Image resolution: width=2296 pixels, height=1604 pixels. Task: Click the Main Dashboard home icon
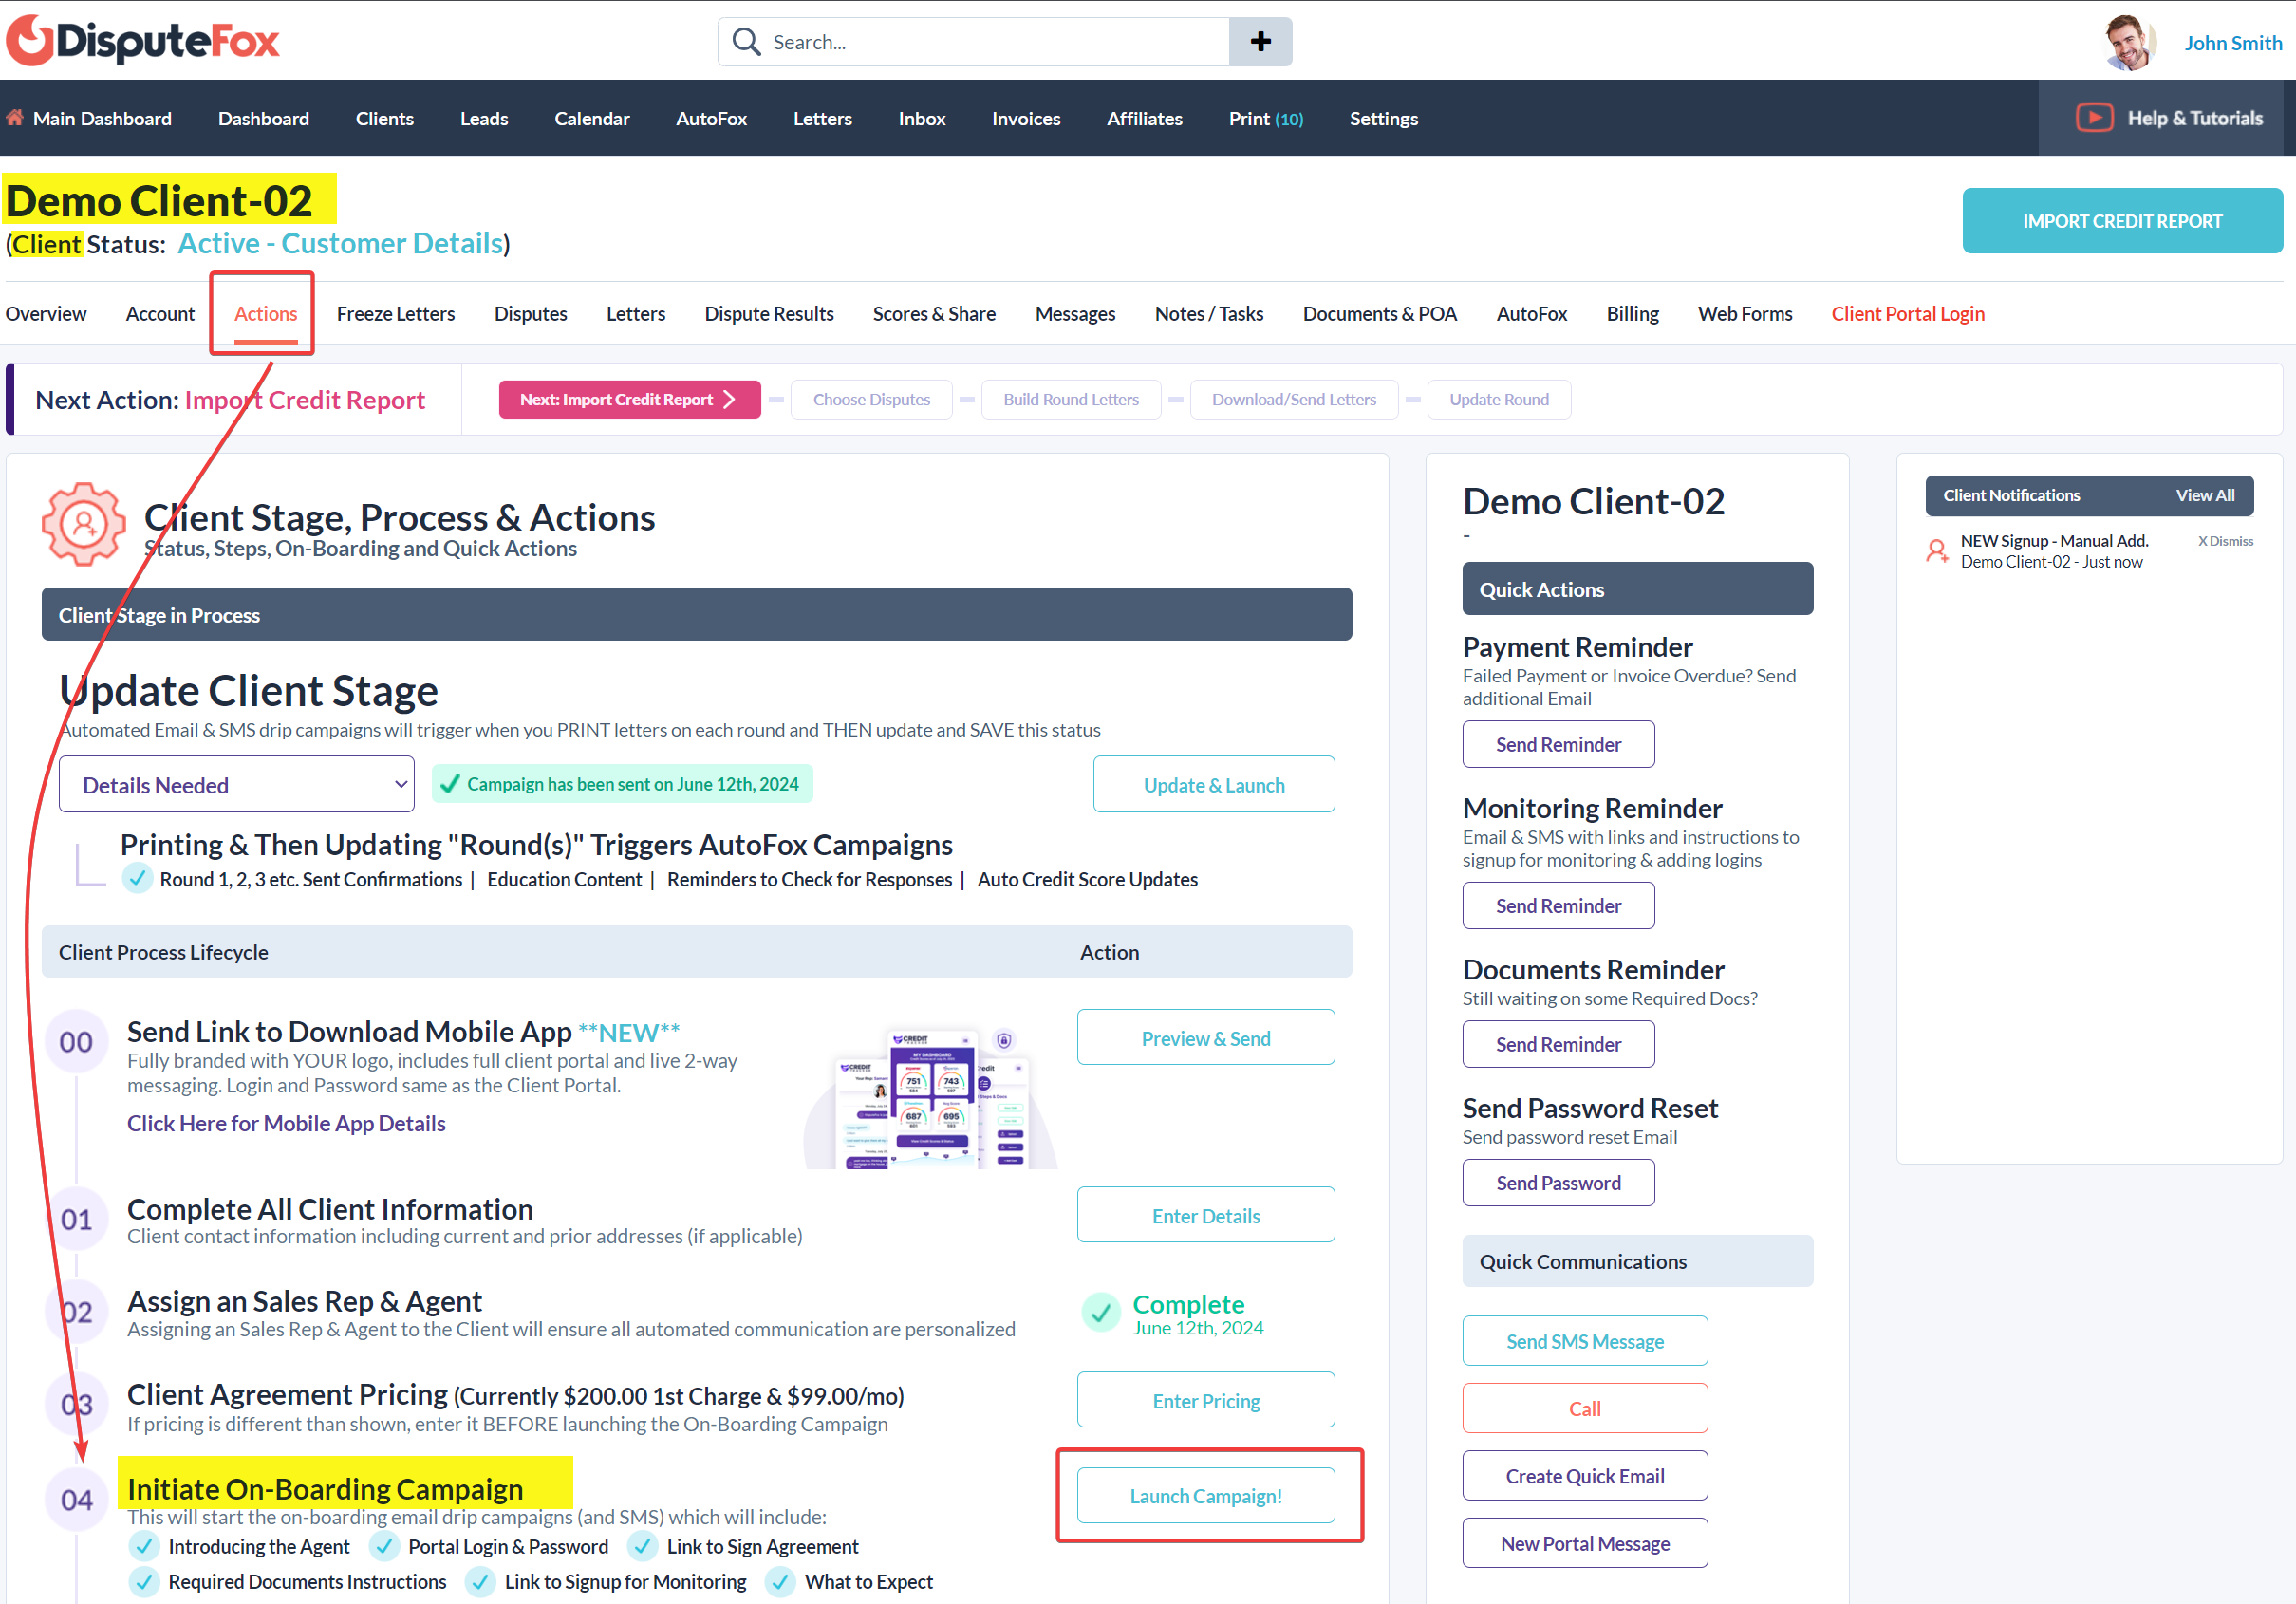pos(15,118)
